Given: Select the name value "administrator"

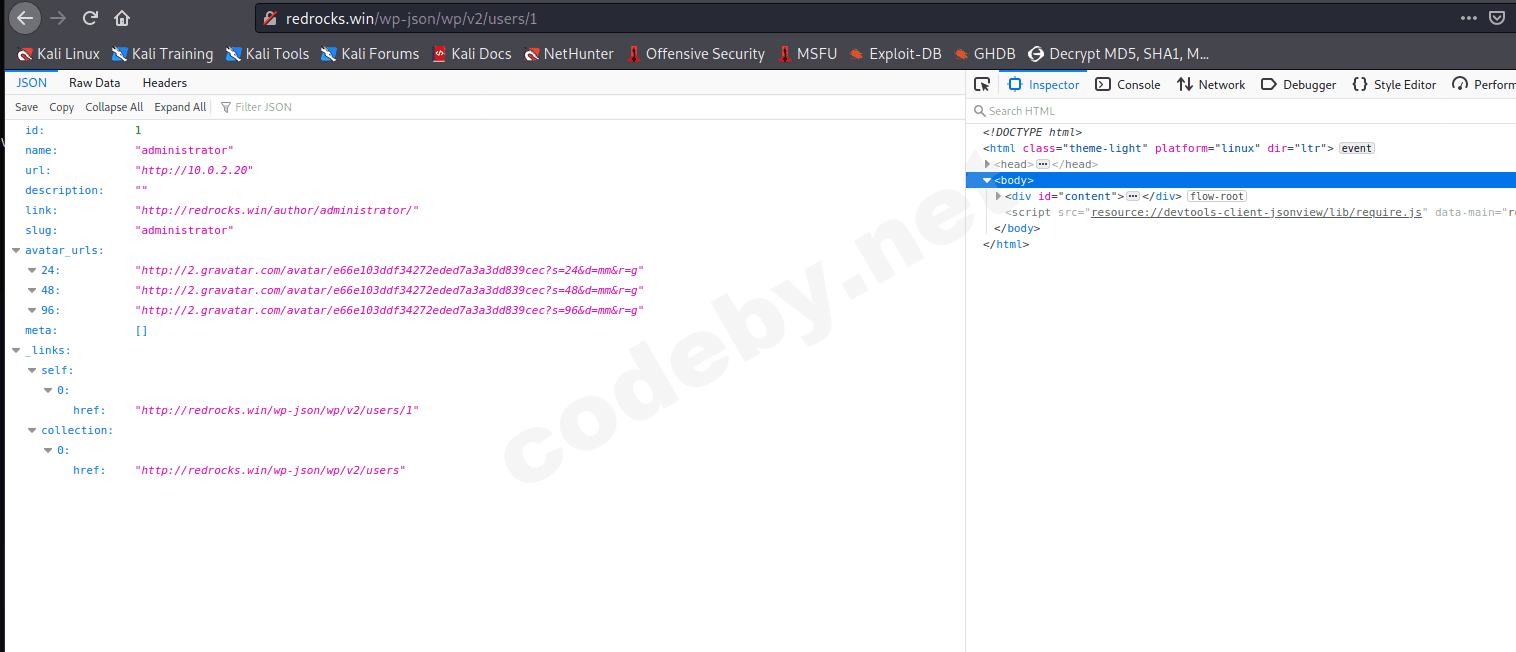Looking at the screenshot, I should tap(184, 150).
